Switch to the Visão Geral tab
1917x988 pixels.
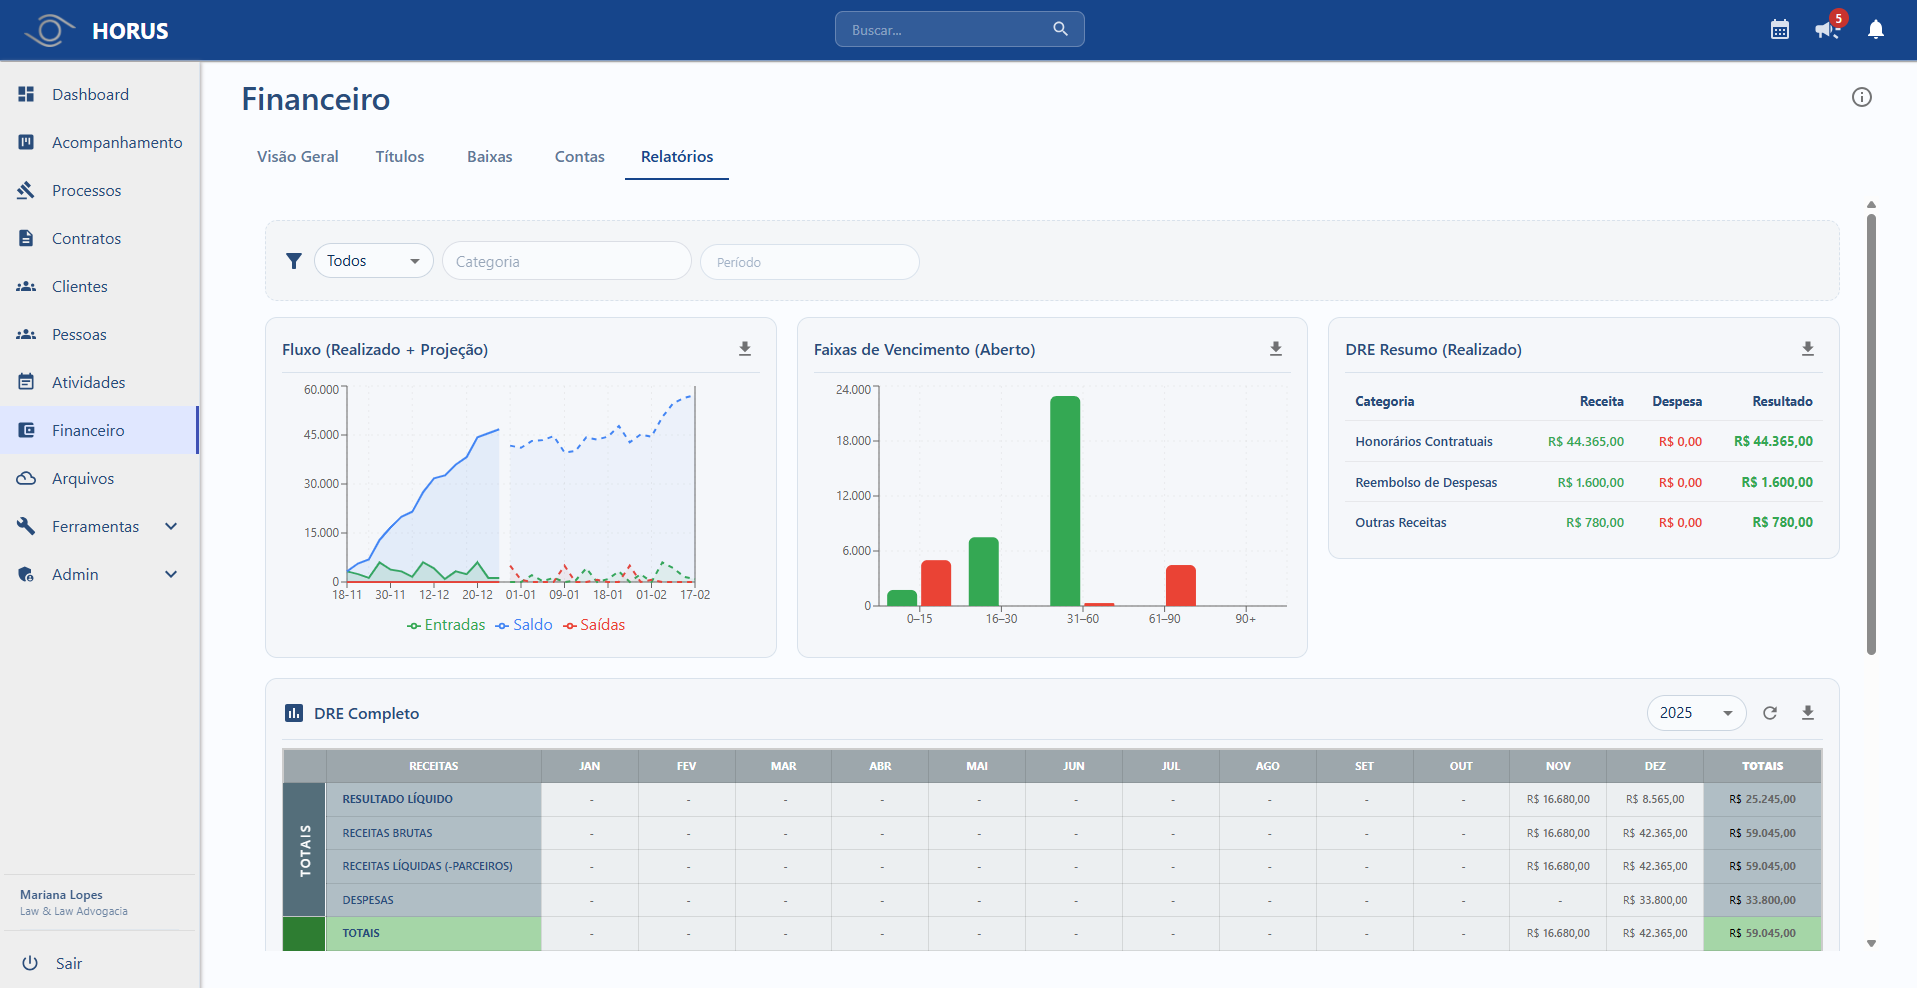(297, 157)
